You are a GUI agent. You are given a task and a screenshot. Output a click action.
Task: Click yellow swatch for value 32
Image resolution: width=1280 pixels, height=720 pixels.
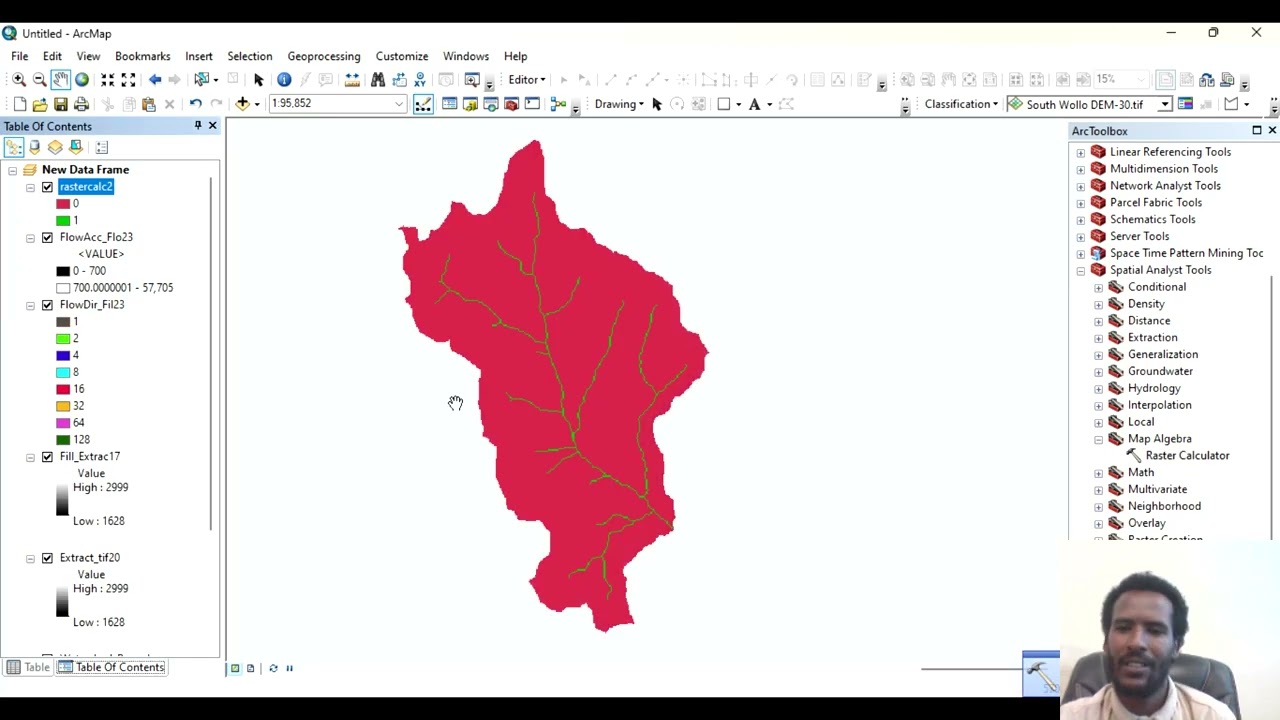tap(63, 406)
